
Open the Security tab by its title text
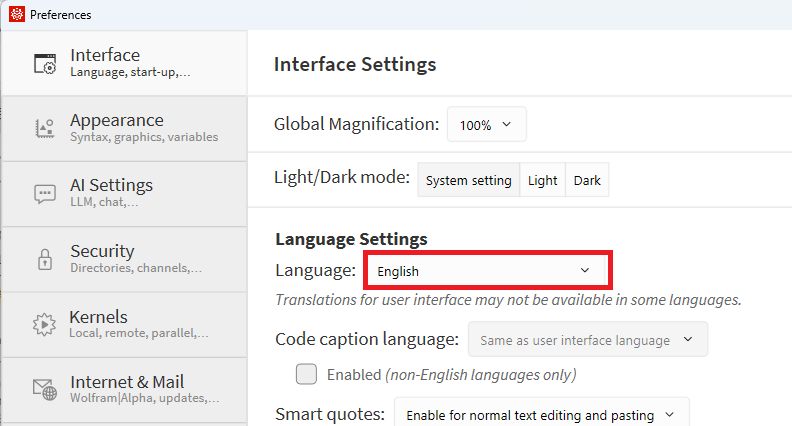tap(102, 251)
